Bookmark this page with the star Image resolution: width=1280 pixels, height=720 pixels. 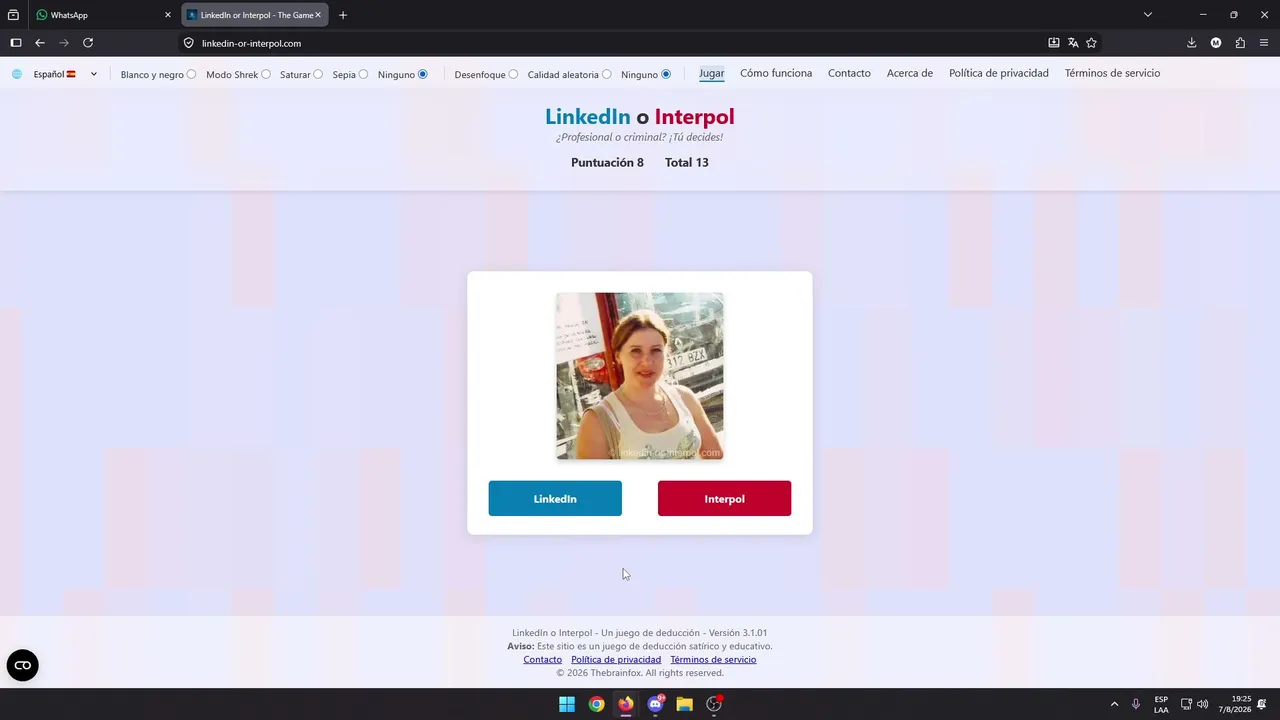tap(1091, 43)
